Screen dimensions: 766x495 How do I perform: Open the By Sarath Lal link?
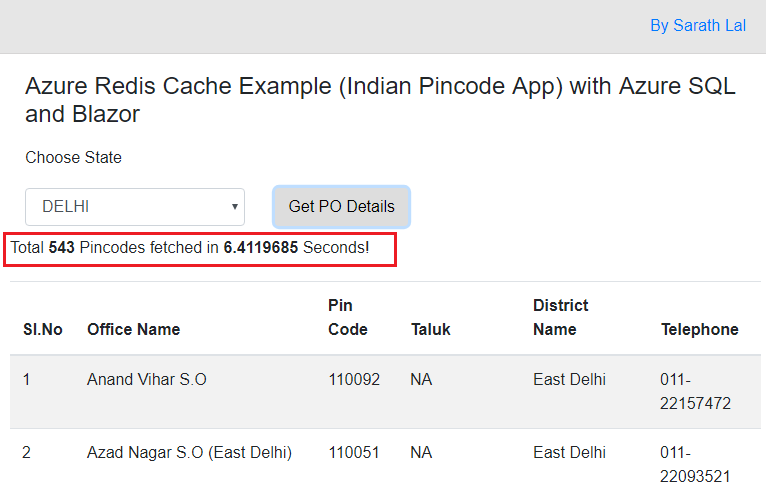[698, 26]
